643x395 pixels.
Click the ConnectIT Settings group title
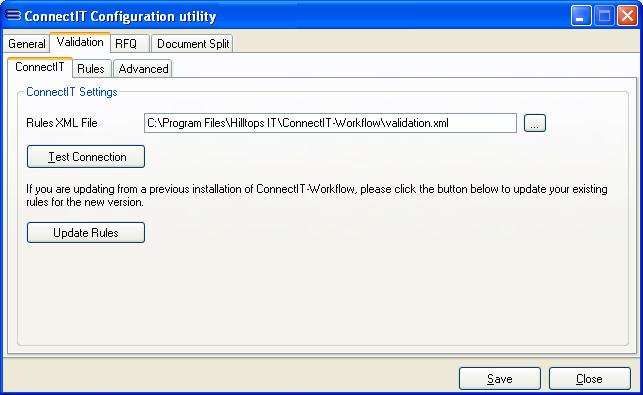pyautogui.click(x=72, y=92)
